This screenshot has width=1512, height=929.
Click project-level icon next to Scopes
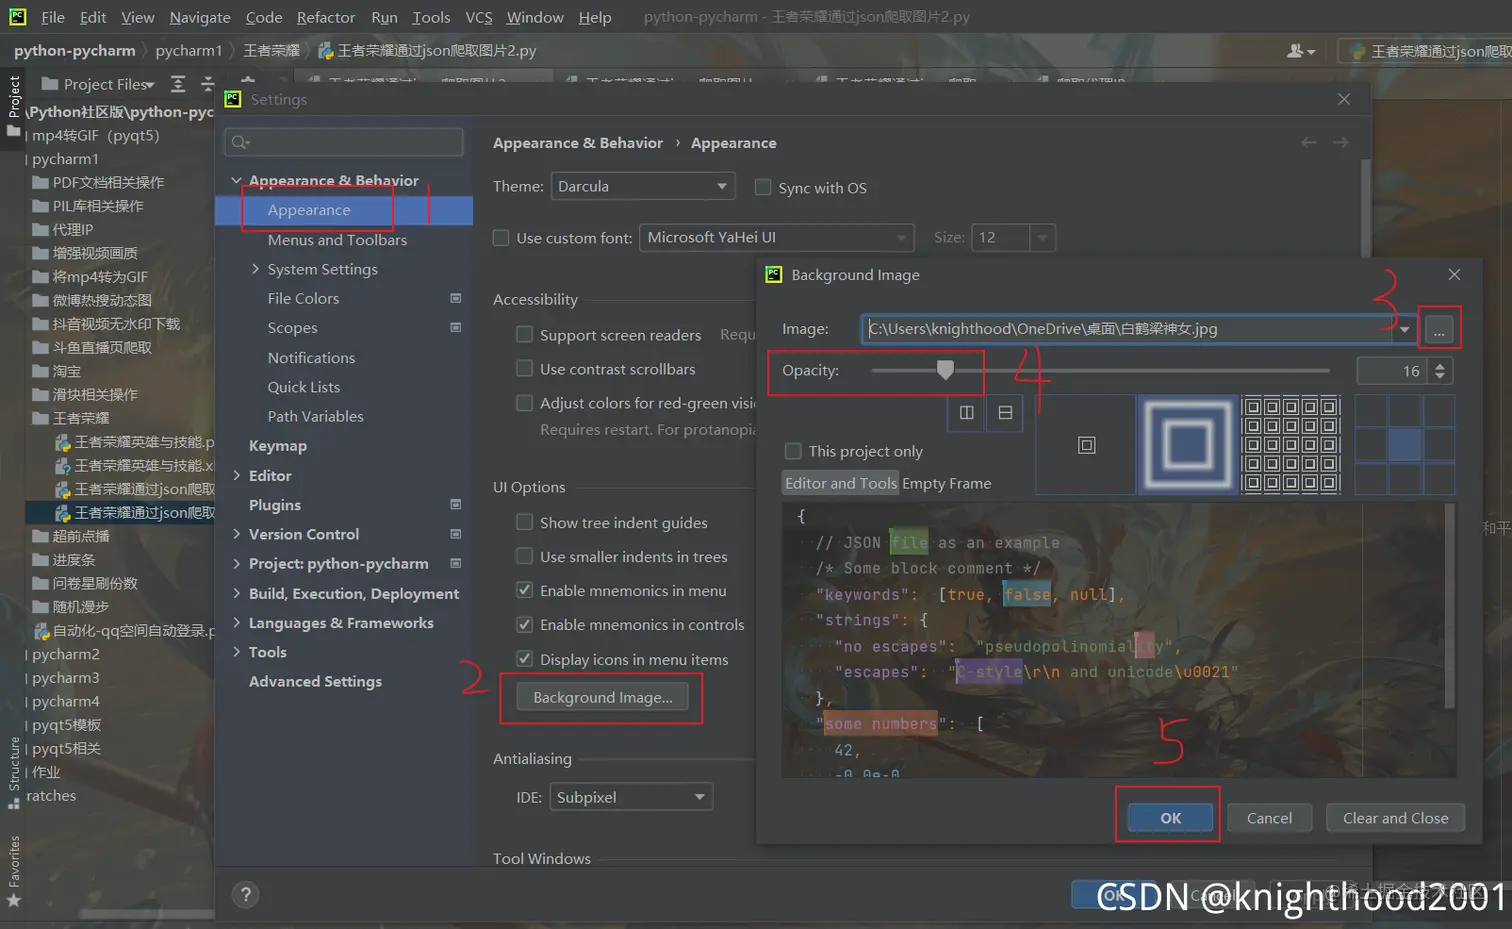tap(456, 327)
